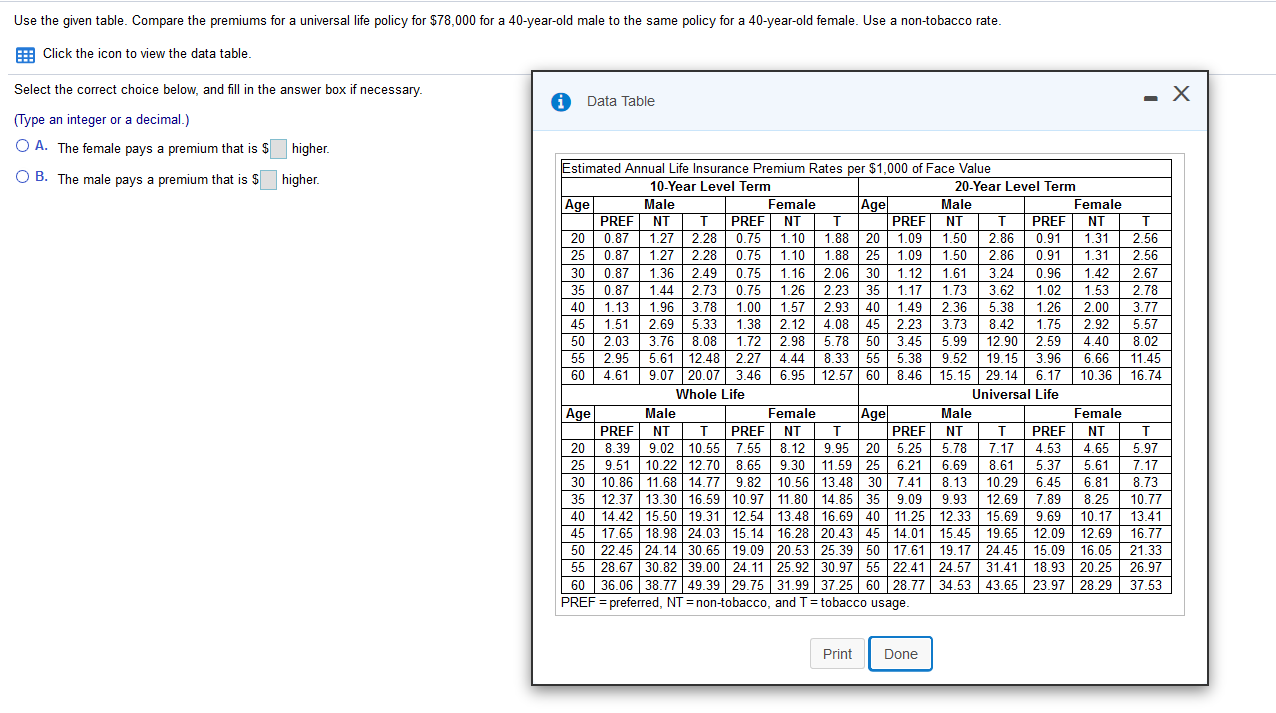Click the blue data table grid icon
The width and height of the screenshot is (1276, 713).
[x=25, y=54]
